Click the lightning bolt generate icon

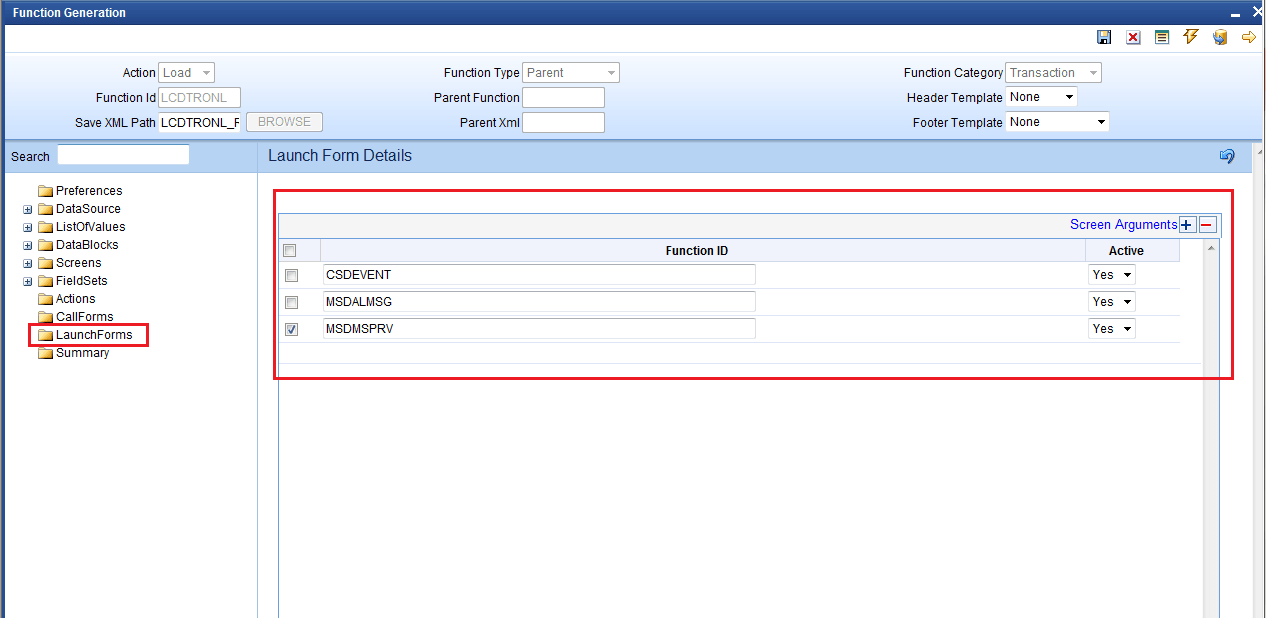pos(1190,37)
